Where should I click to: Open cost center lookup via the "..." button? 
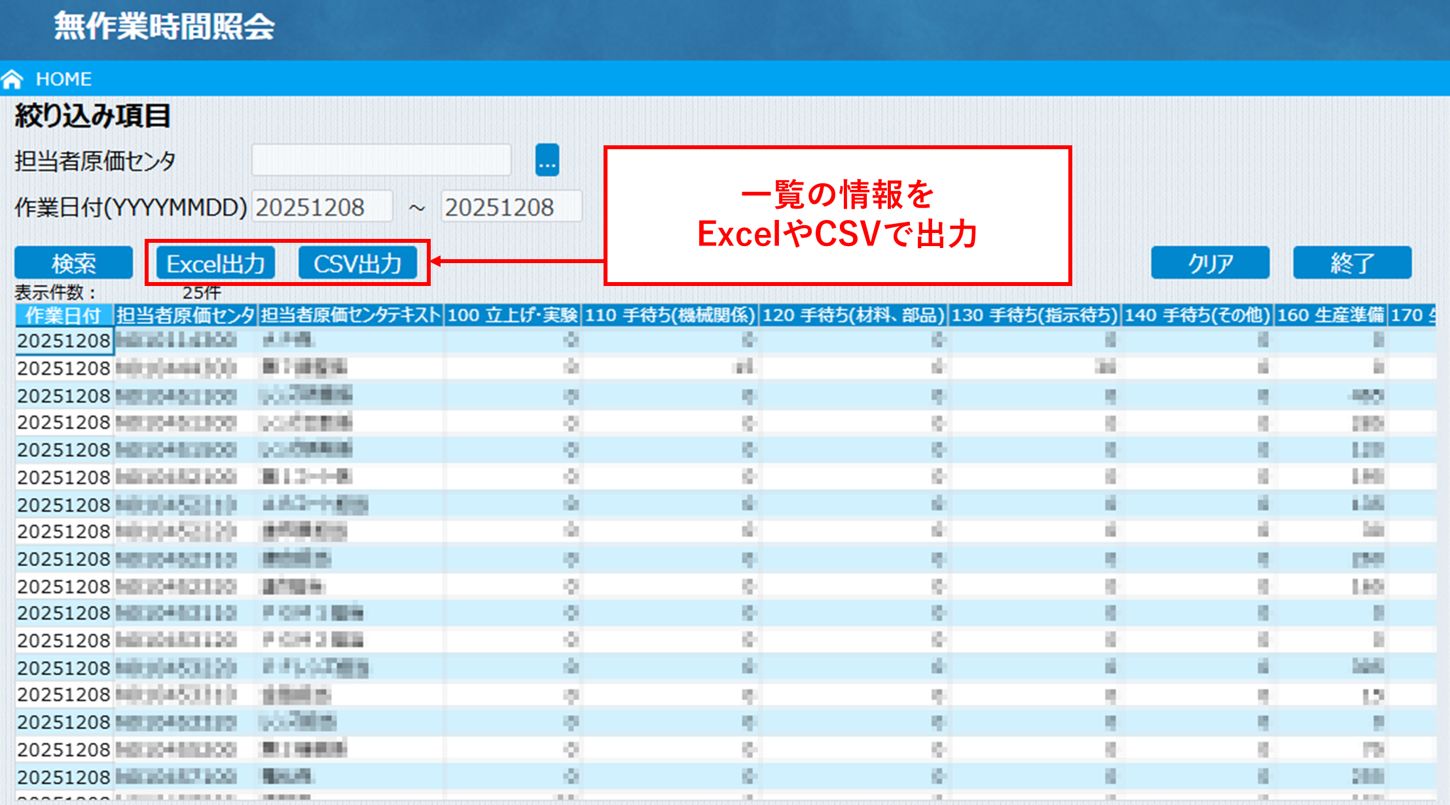pyautogui.click(x=546, y=159)
